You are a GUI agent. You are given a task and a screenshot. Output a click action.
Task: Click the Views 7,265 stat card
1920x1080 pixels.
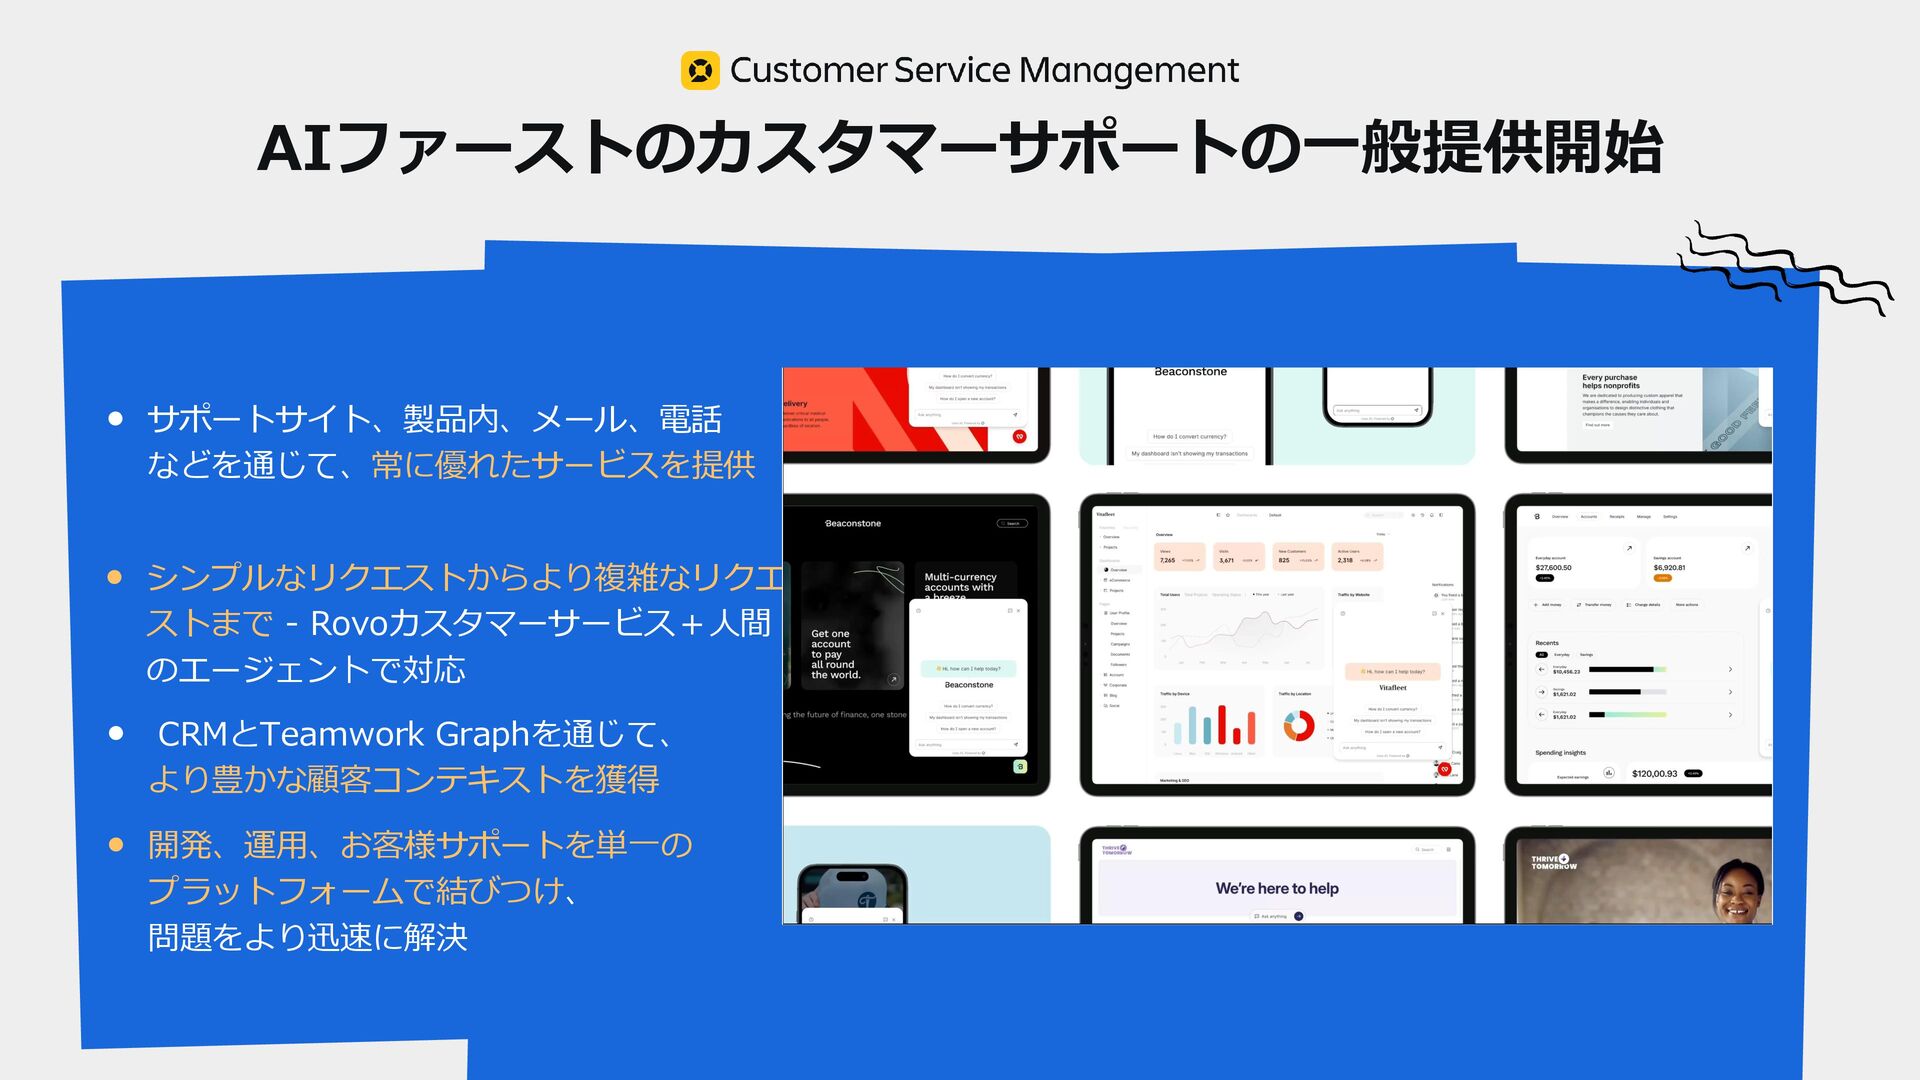[x=1181, y=557]
